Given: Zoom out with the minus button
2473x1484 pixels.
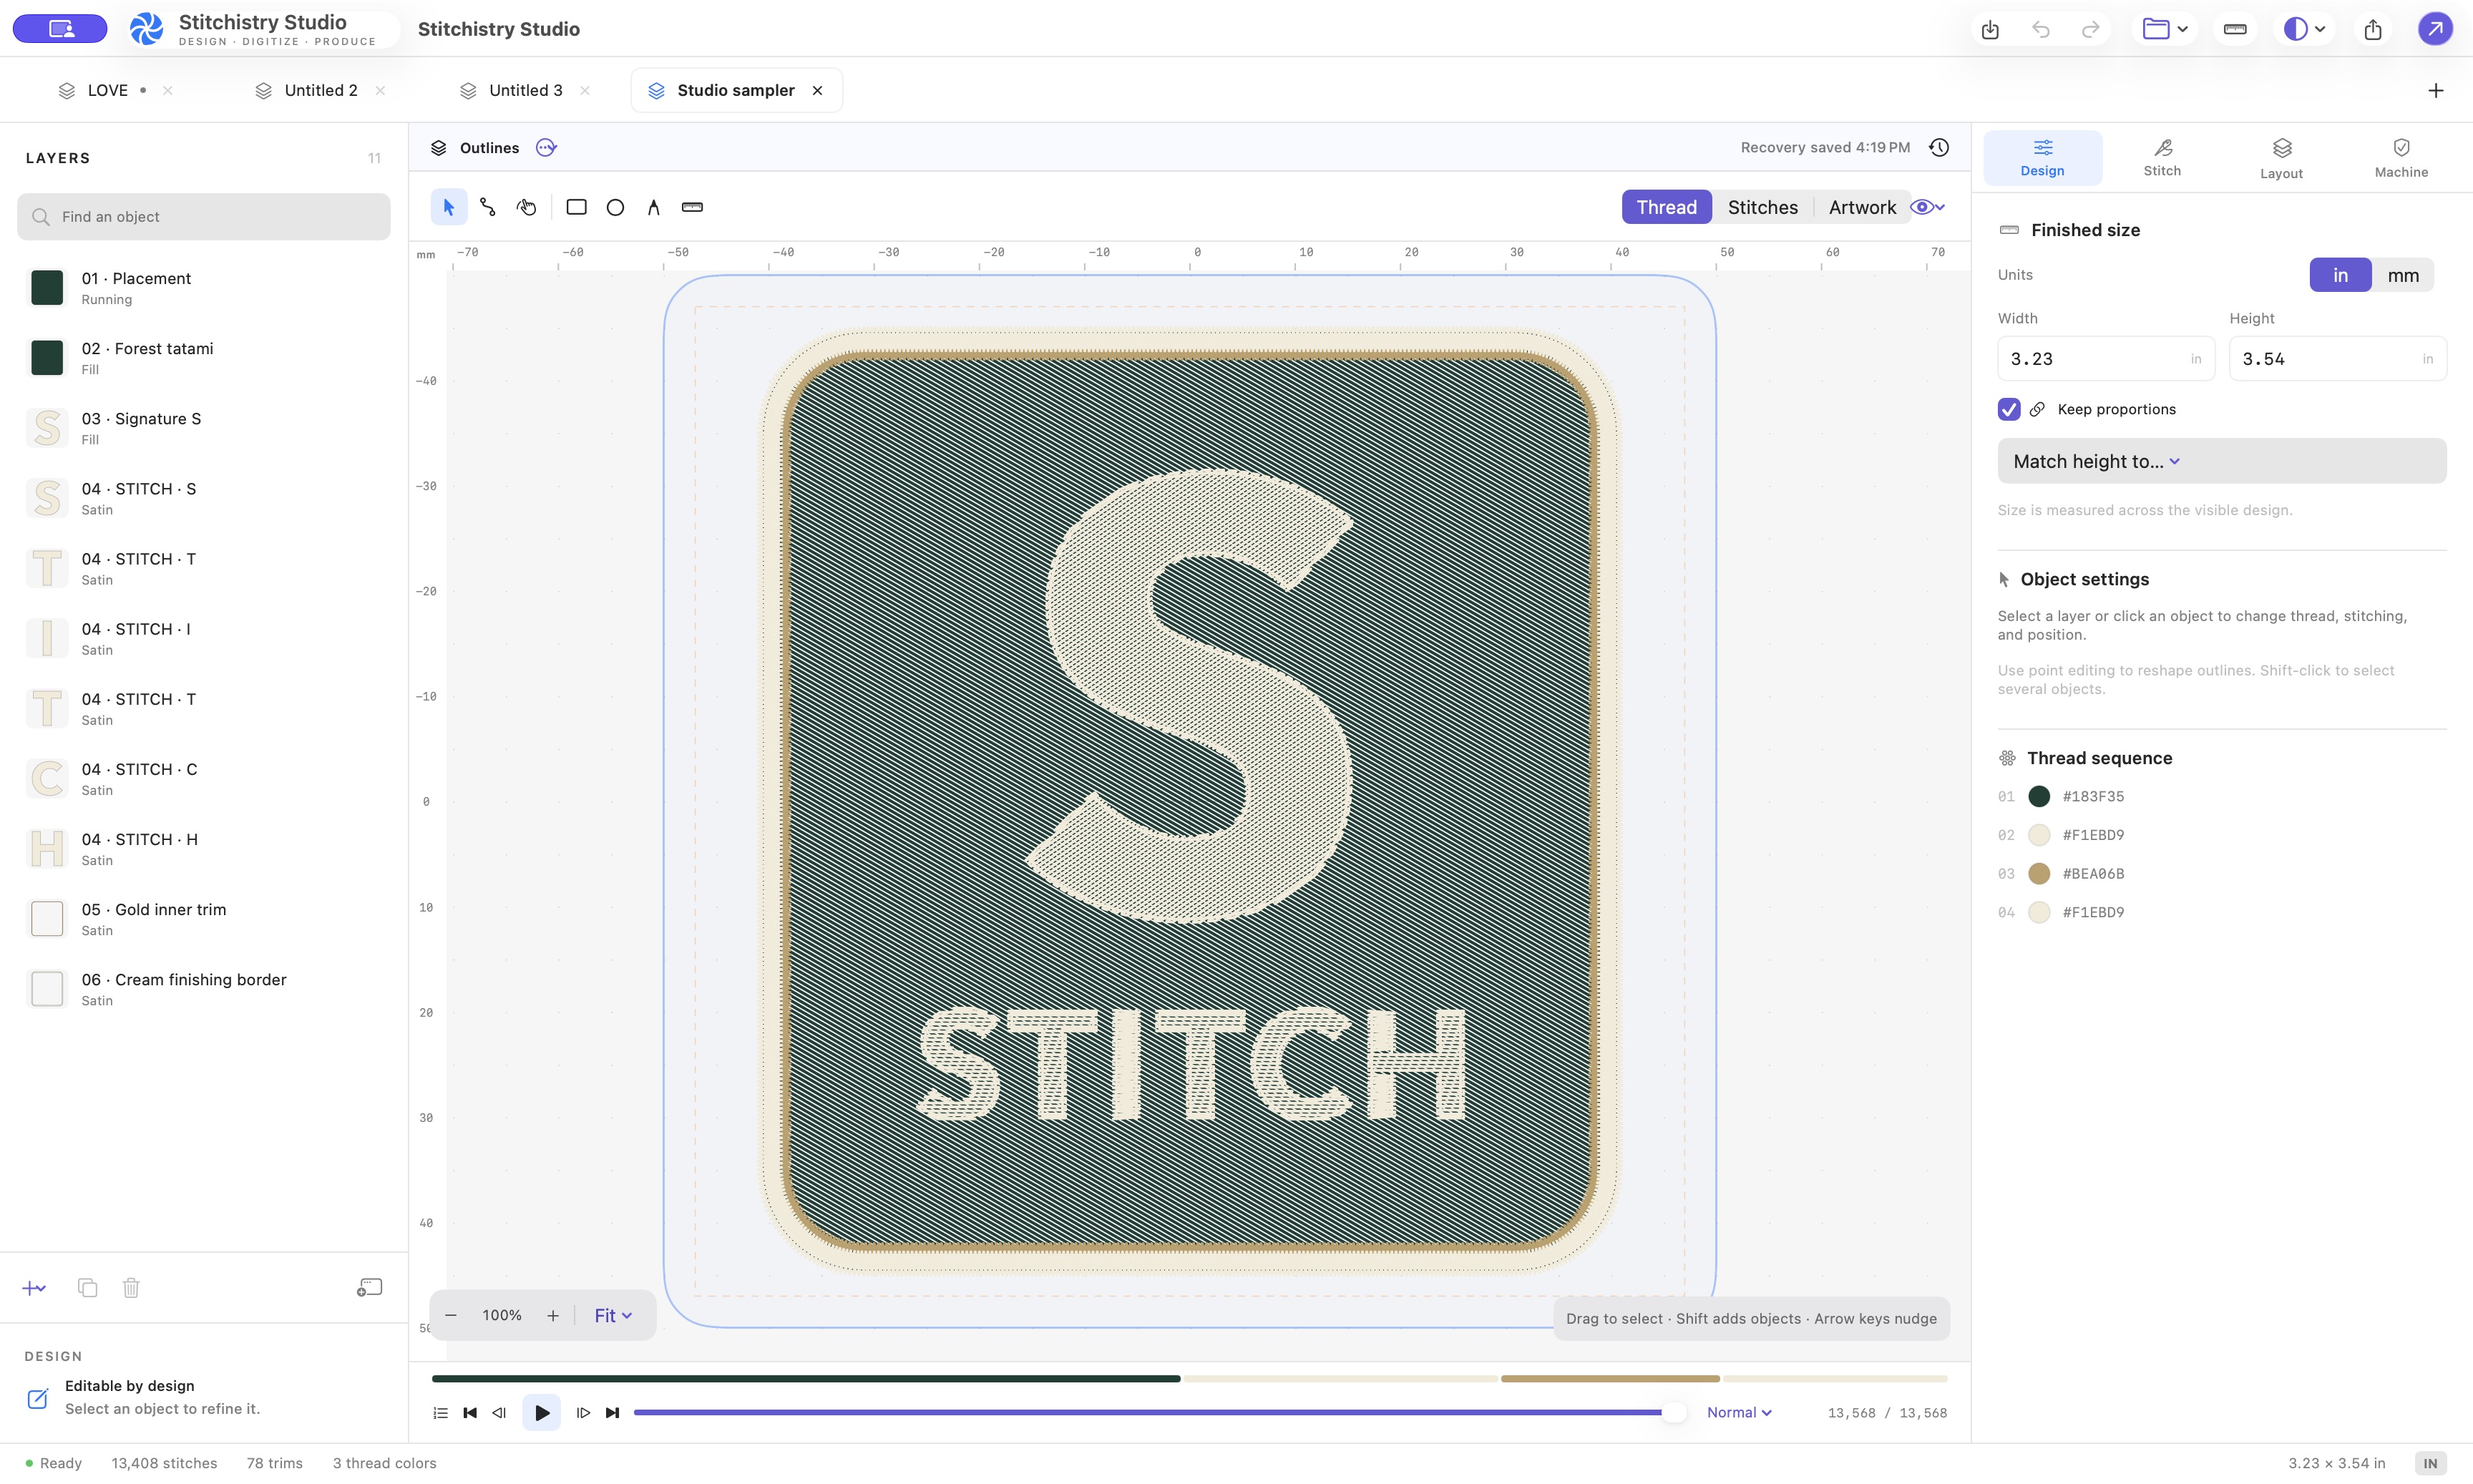Looking at the screenshot, I should click(451, 1316).
